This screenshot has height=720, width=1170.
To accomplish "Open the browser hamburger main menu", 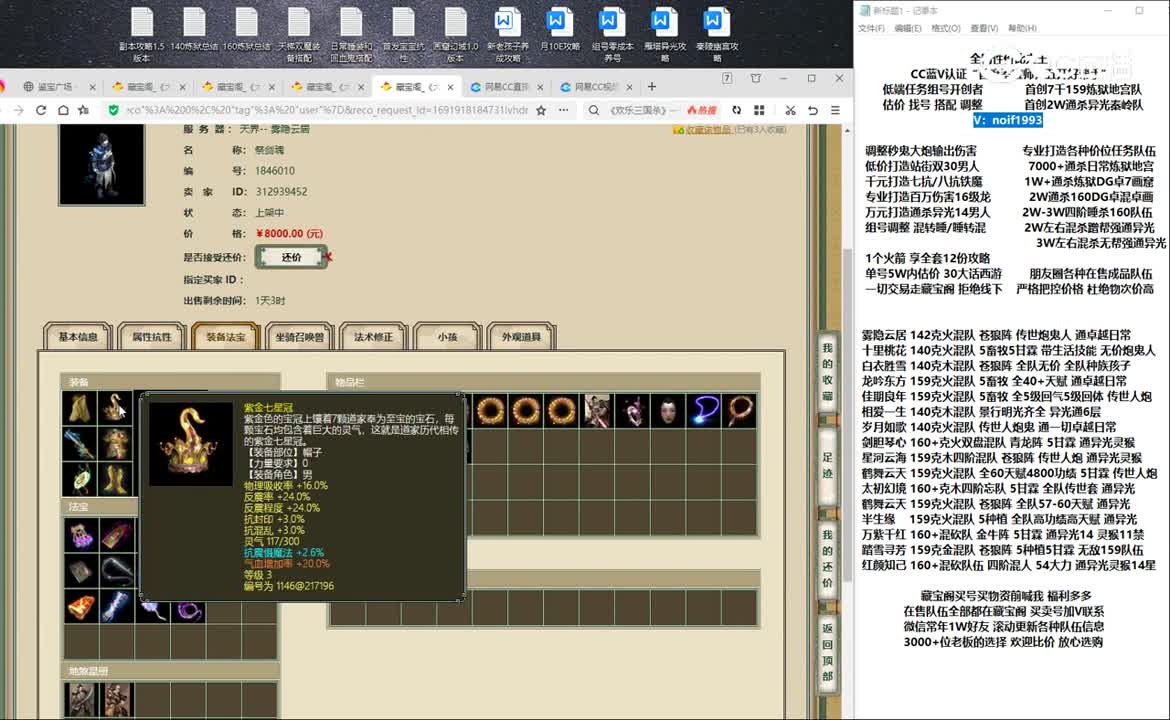I will pos(835,110).
